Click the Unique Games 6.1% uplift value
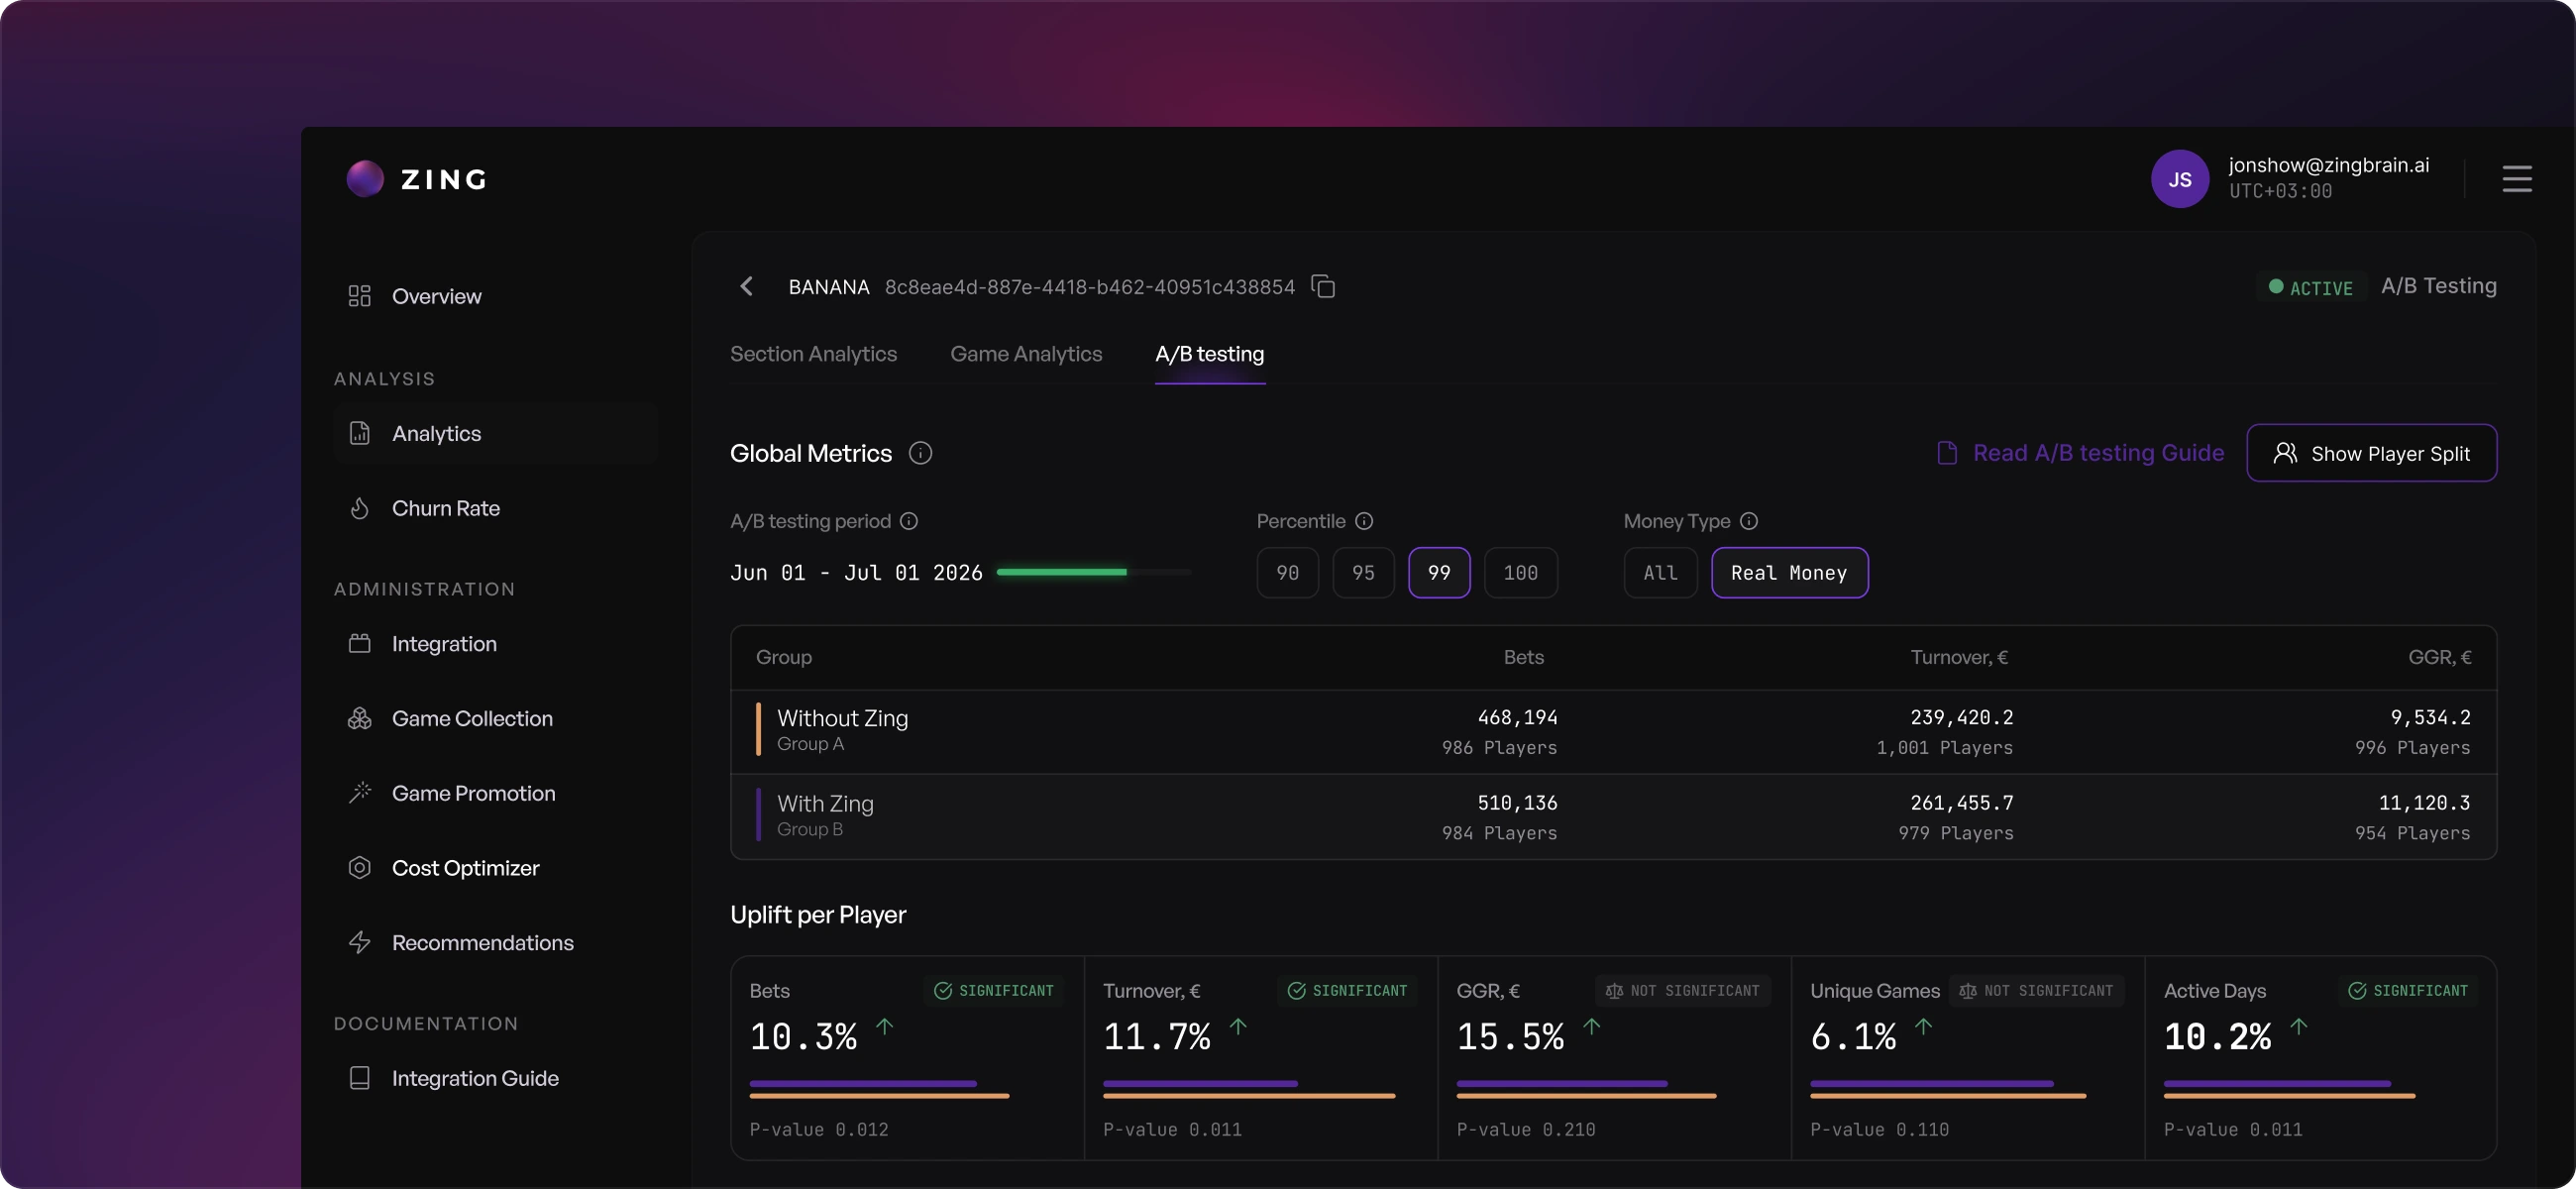The image size is (2576, 1189). (1853, 1036)
